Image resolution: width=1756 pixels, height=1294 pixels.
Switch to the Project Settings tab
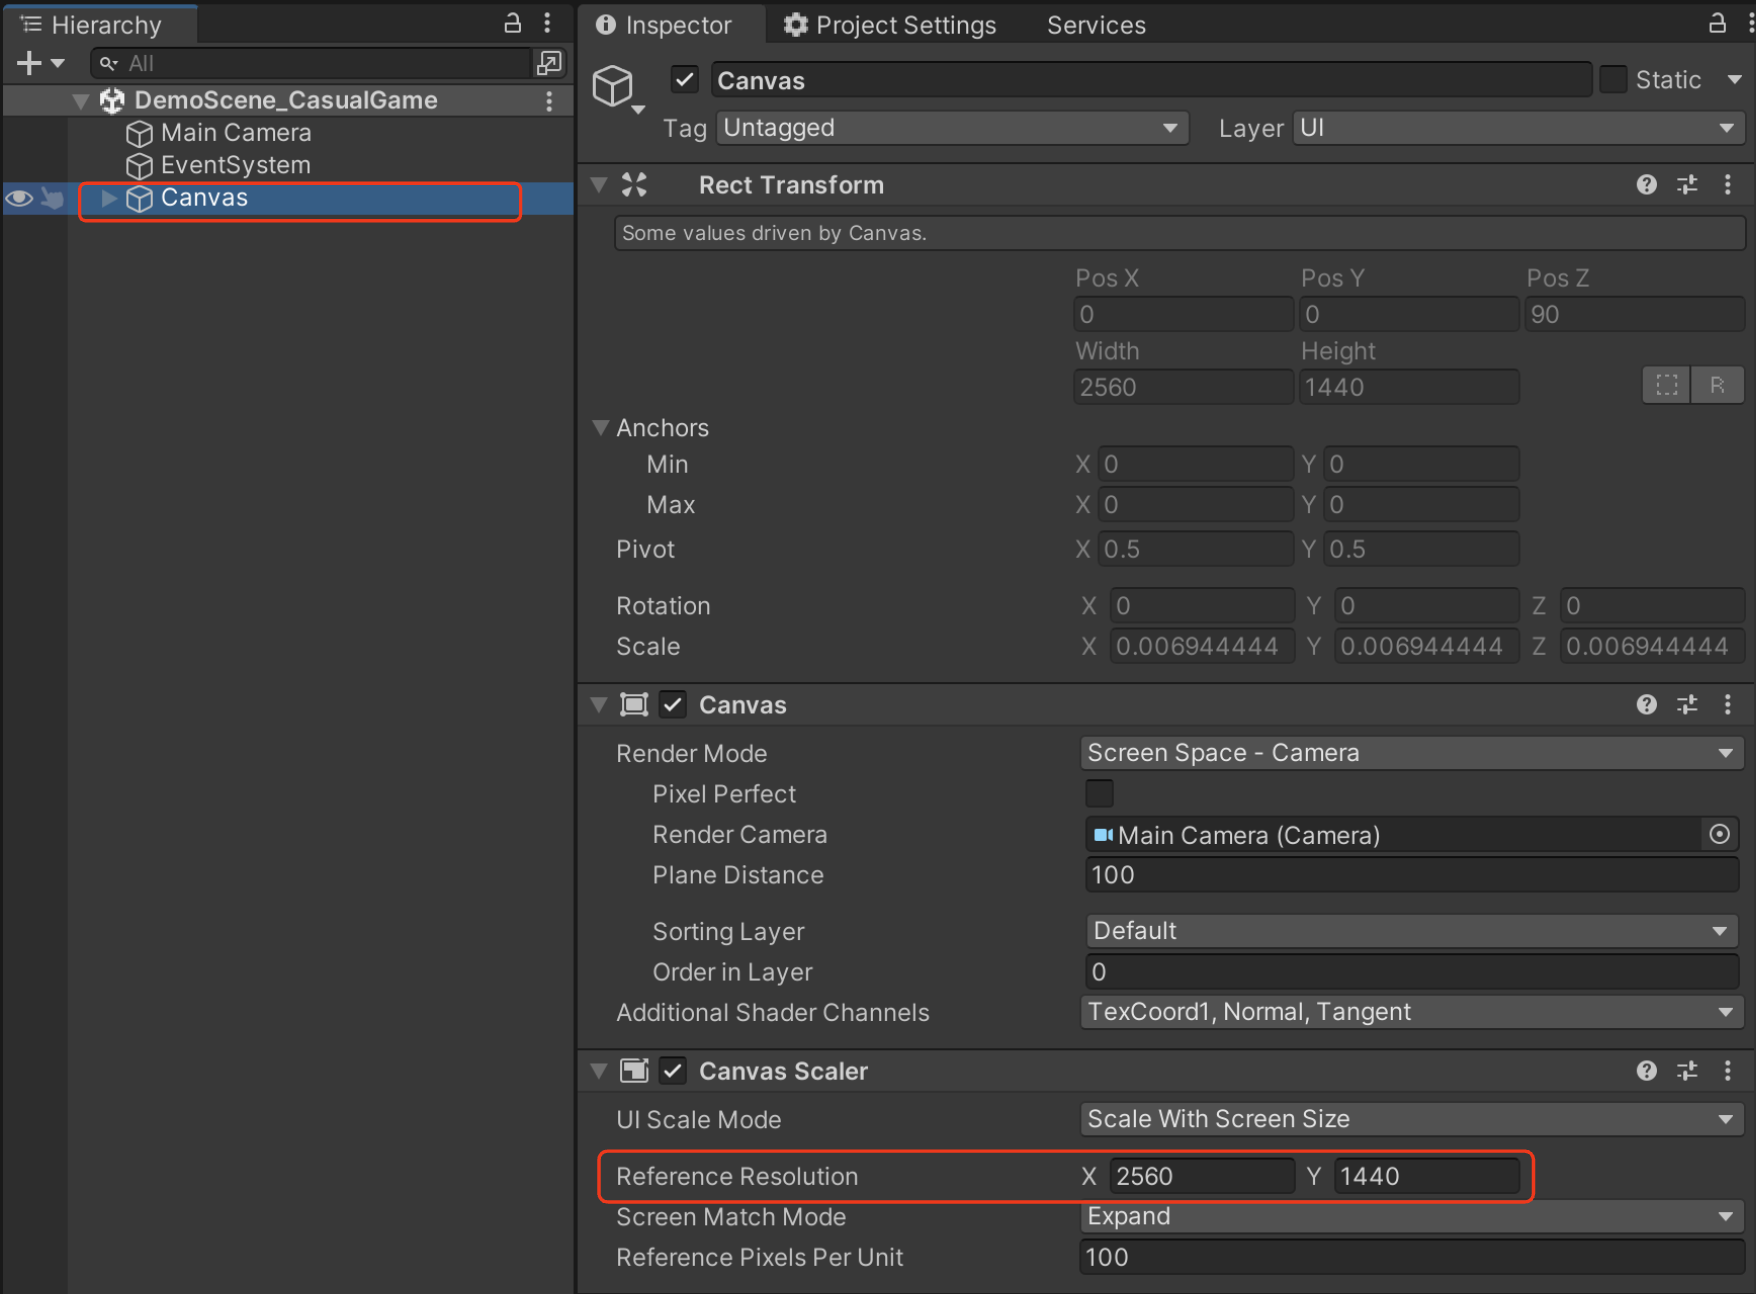pyautogui.click(x=889, y=25)
